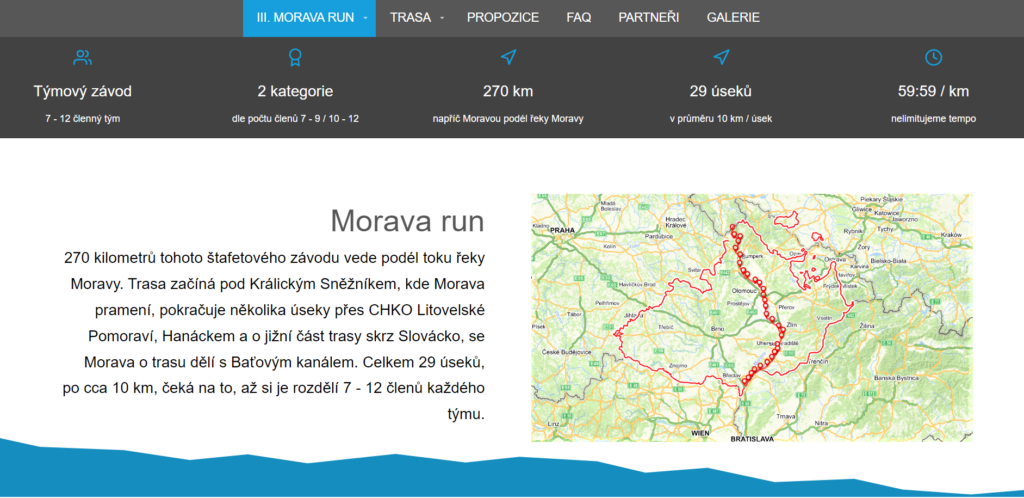Image resolution: width=1024 pixels, height=498 pixels.
Task: Click the Týmový závod heading
Action: (x=82, y=91)
